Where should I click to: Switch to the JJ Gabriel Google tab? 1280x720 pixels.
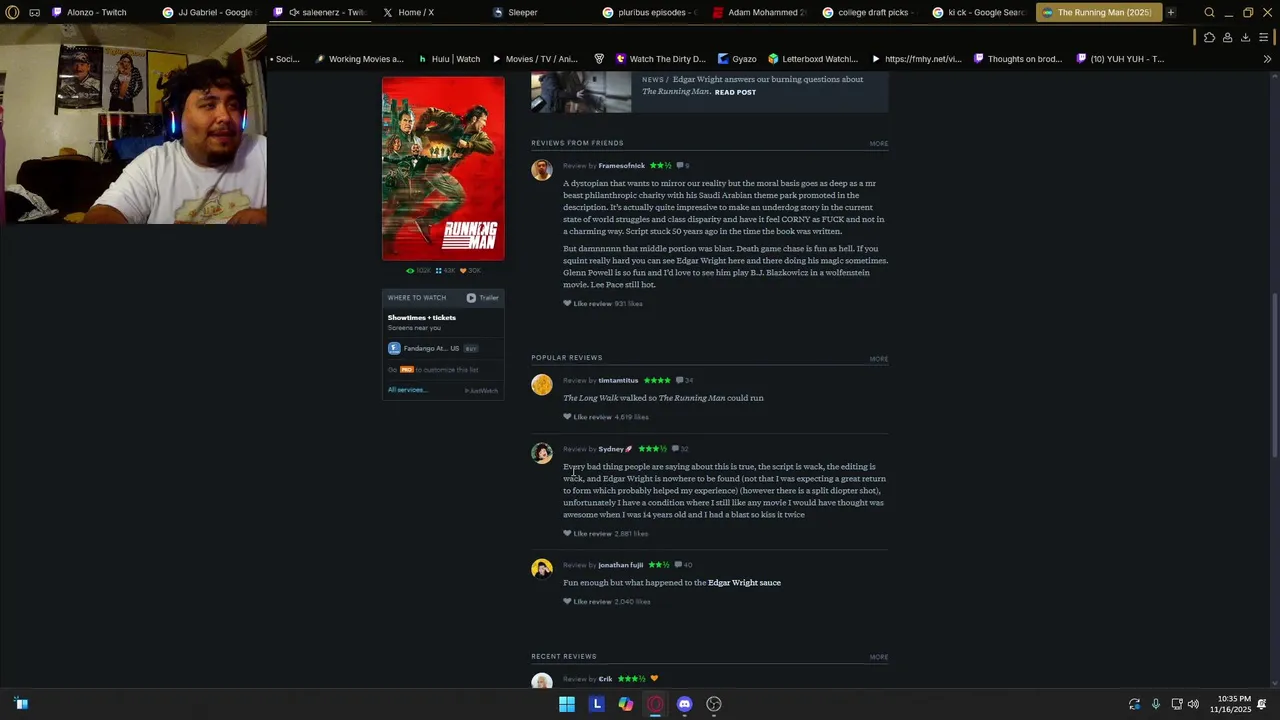pos(212,12)
